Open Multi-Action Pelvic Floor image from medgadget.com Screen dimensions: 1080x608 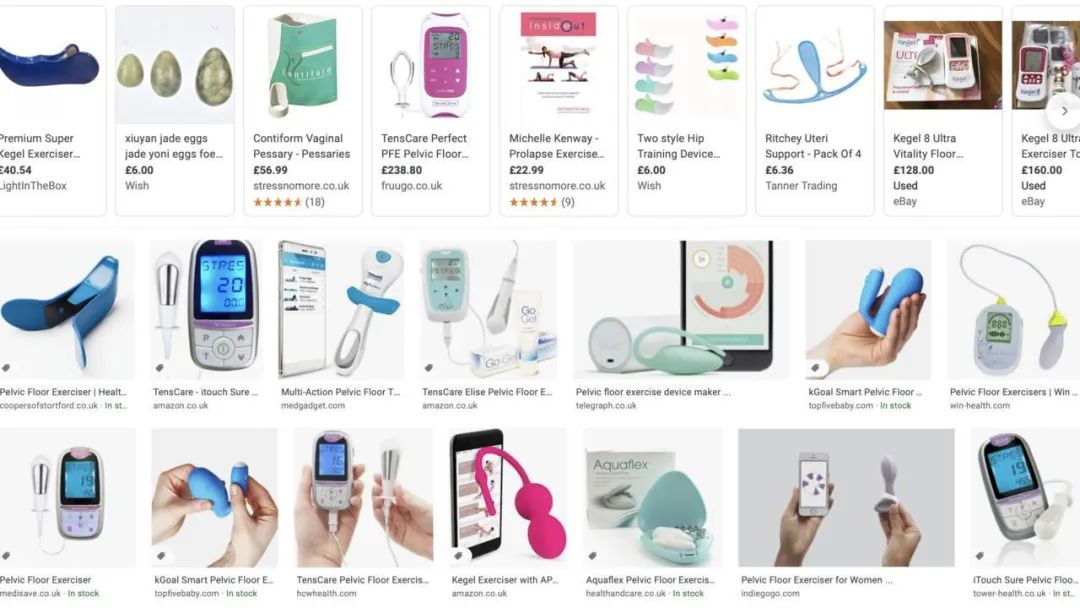tap(341, 309)
